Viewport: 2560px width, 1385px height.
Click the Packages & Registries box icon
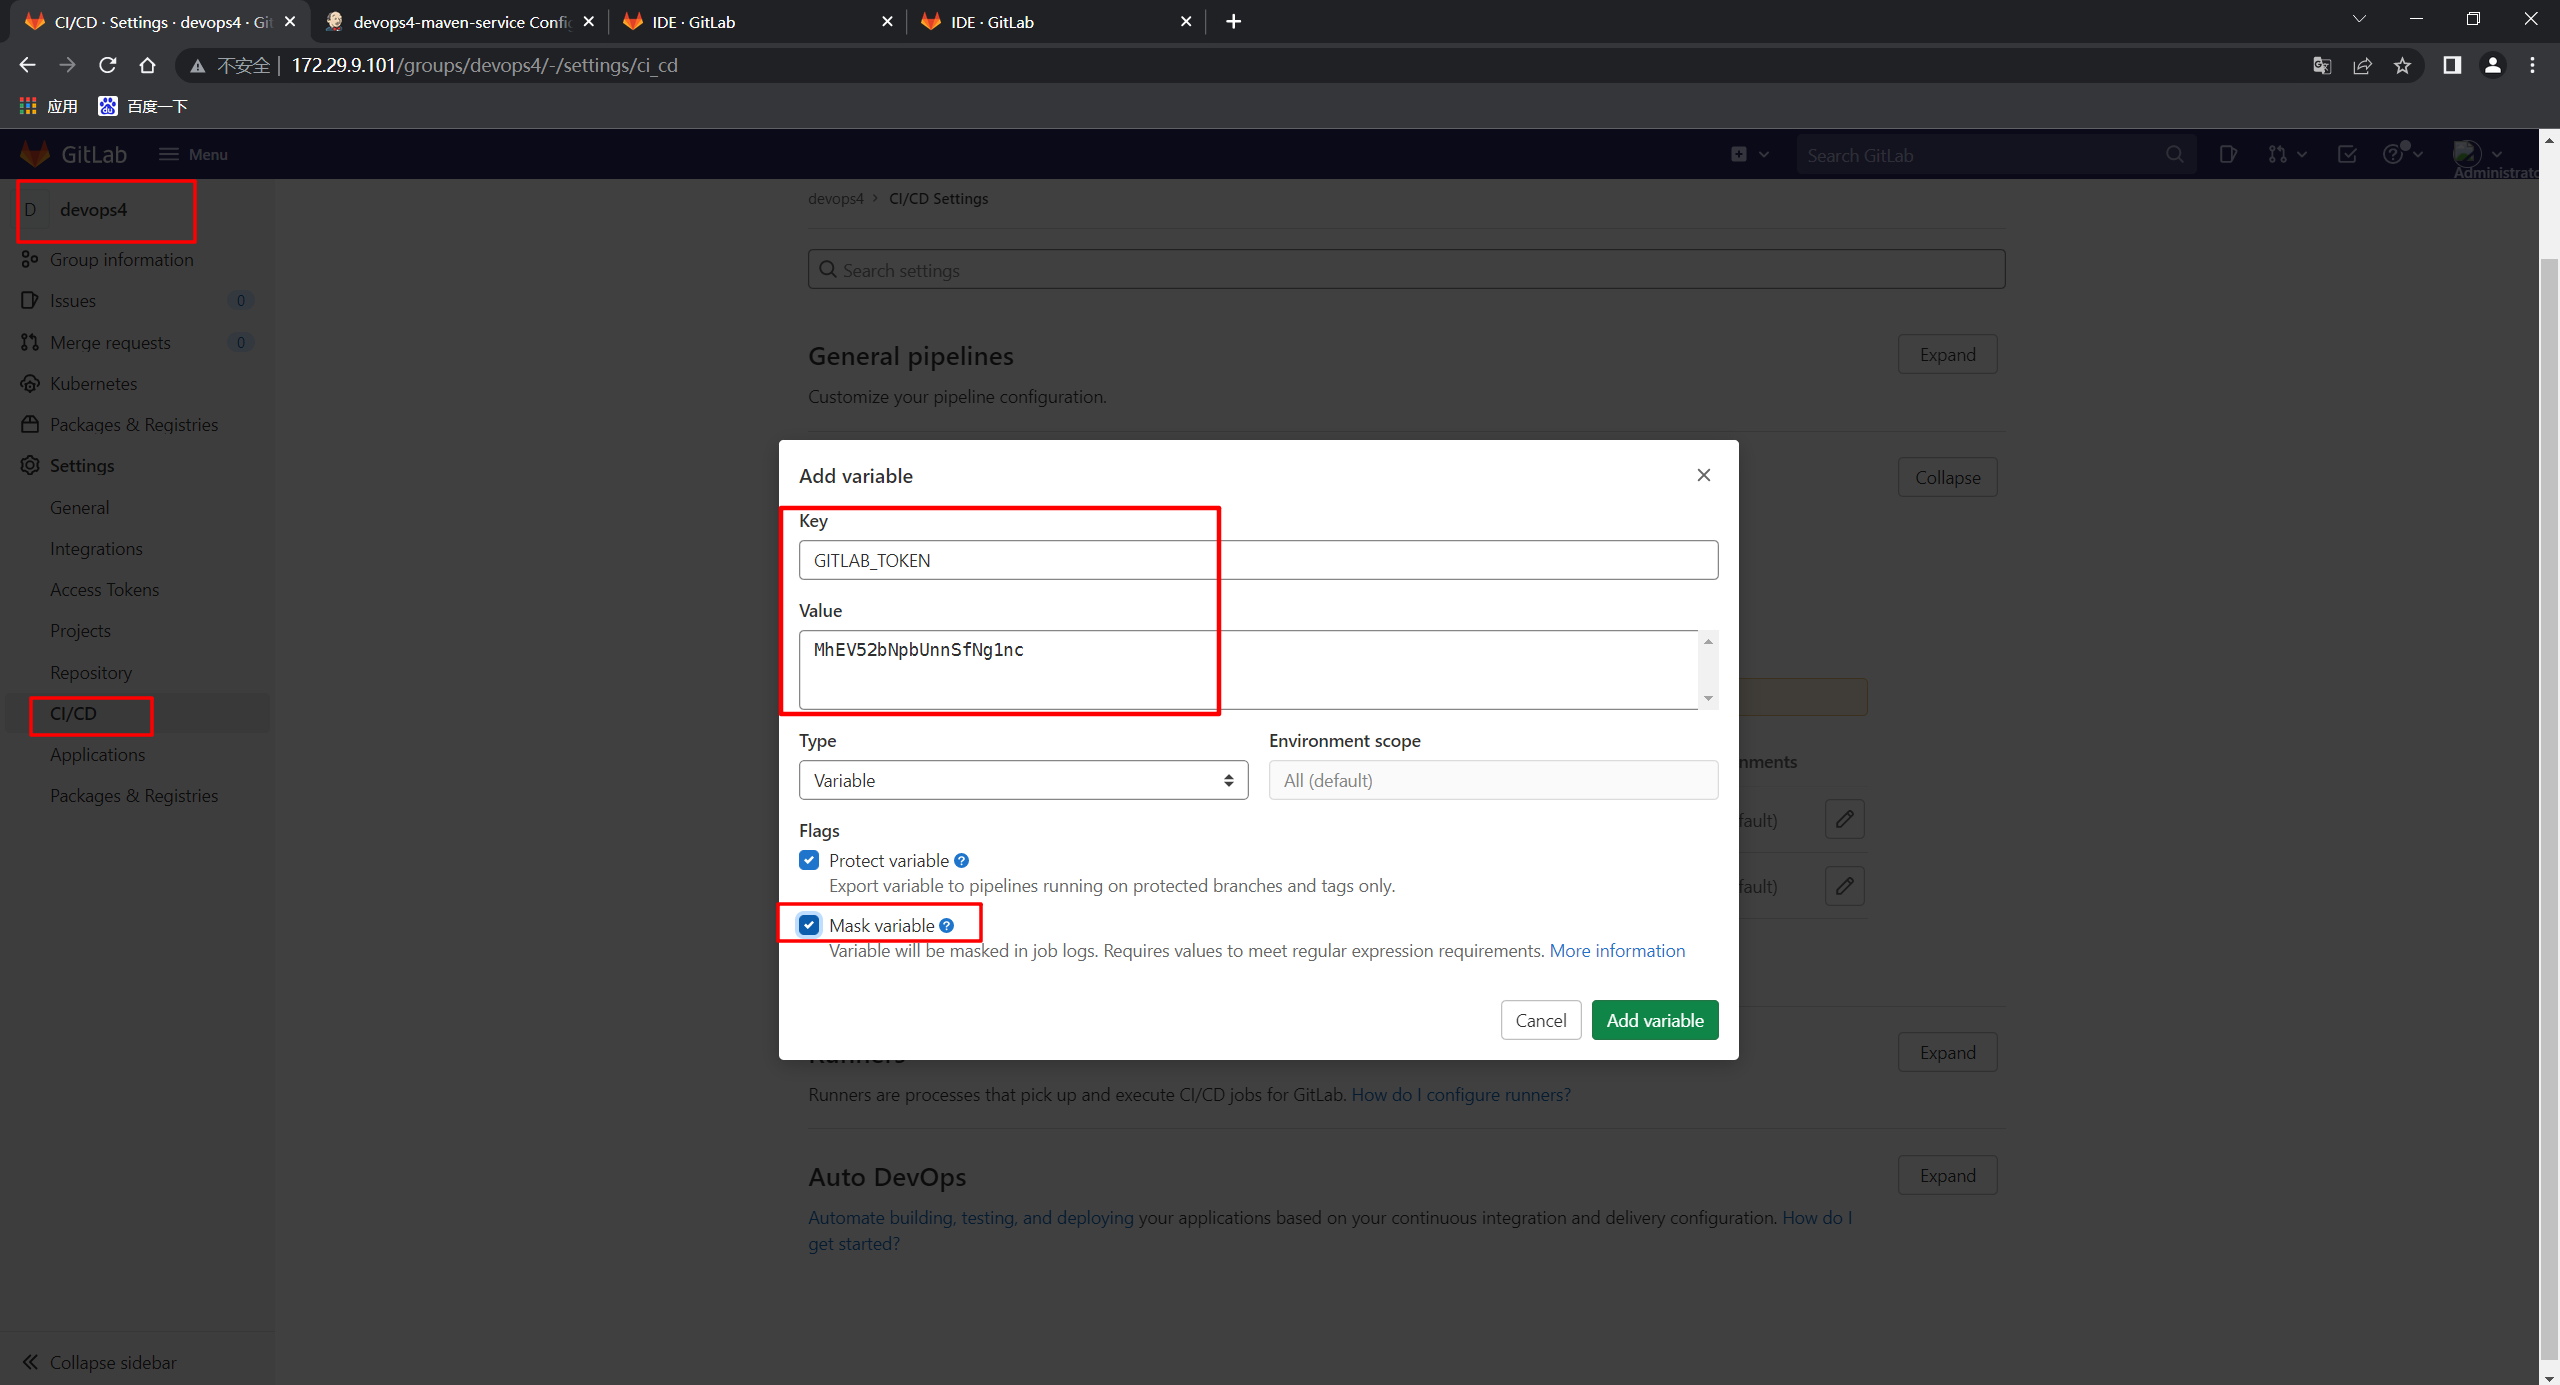[x=30, y=424]
